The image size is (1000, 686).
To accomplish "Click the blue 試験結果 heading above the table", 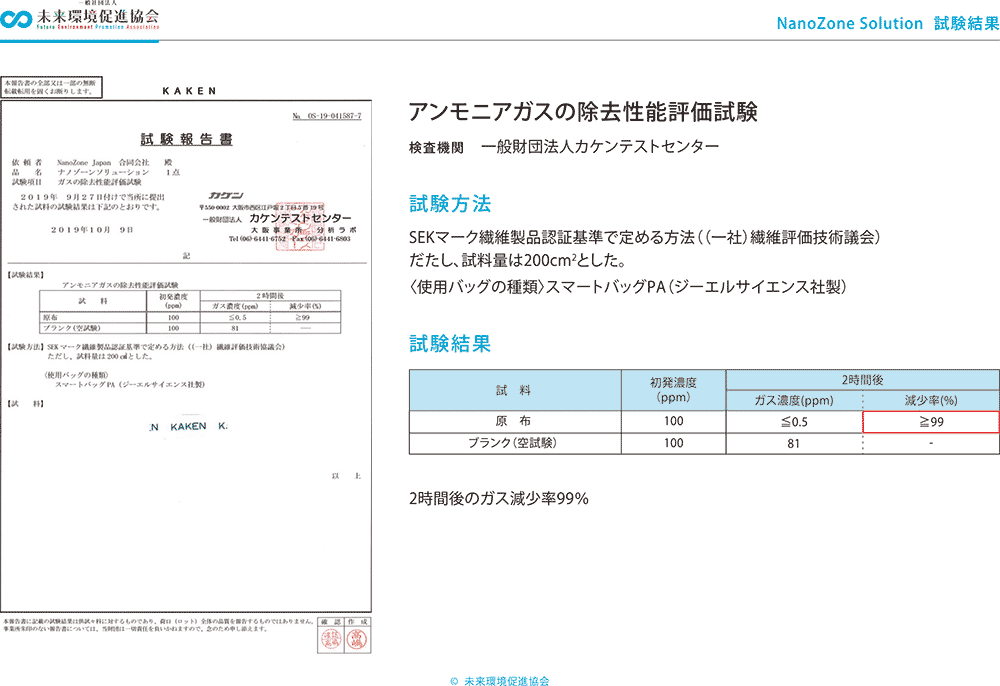I will (x=450, y=344).
